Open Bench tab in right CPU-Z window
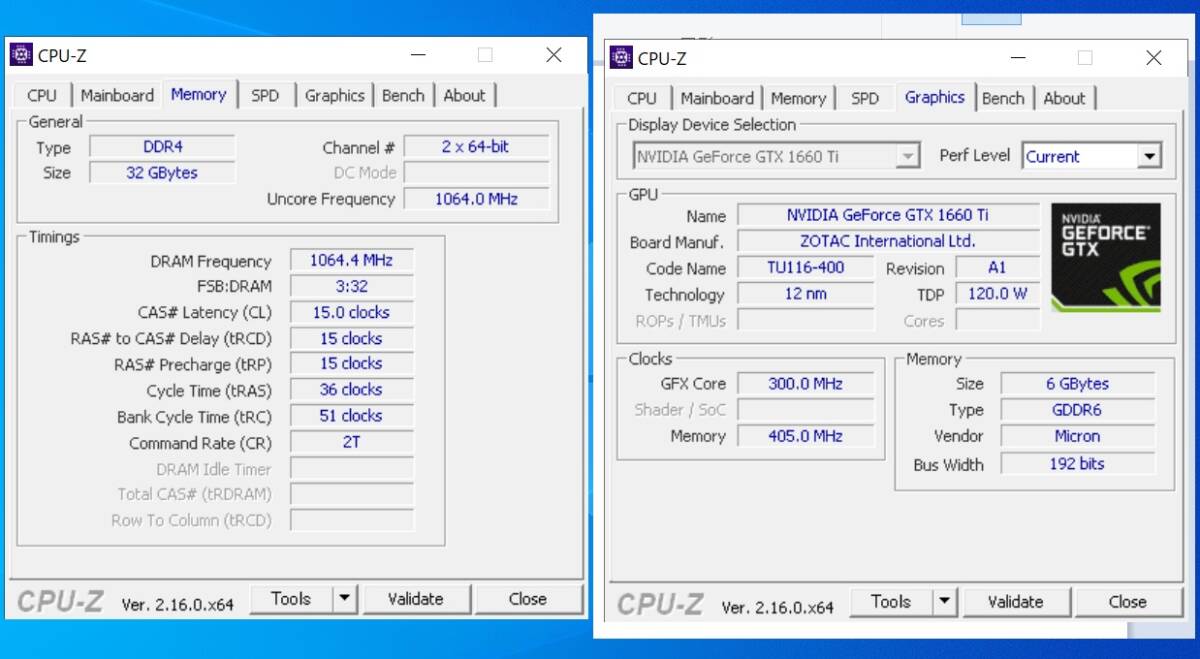This screenshot has height=659, width=1200. tap(1003, 99)
